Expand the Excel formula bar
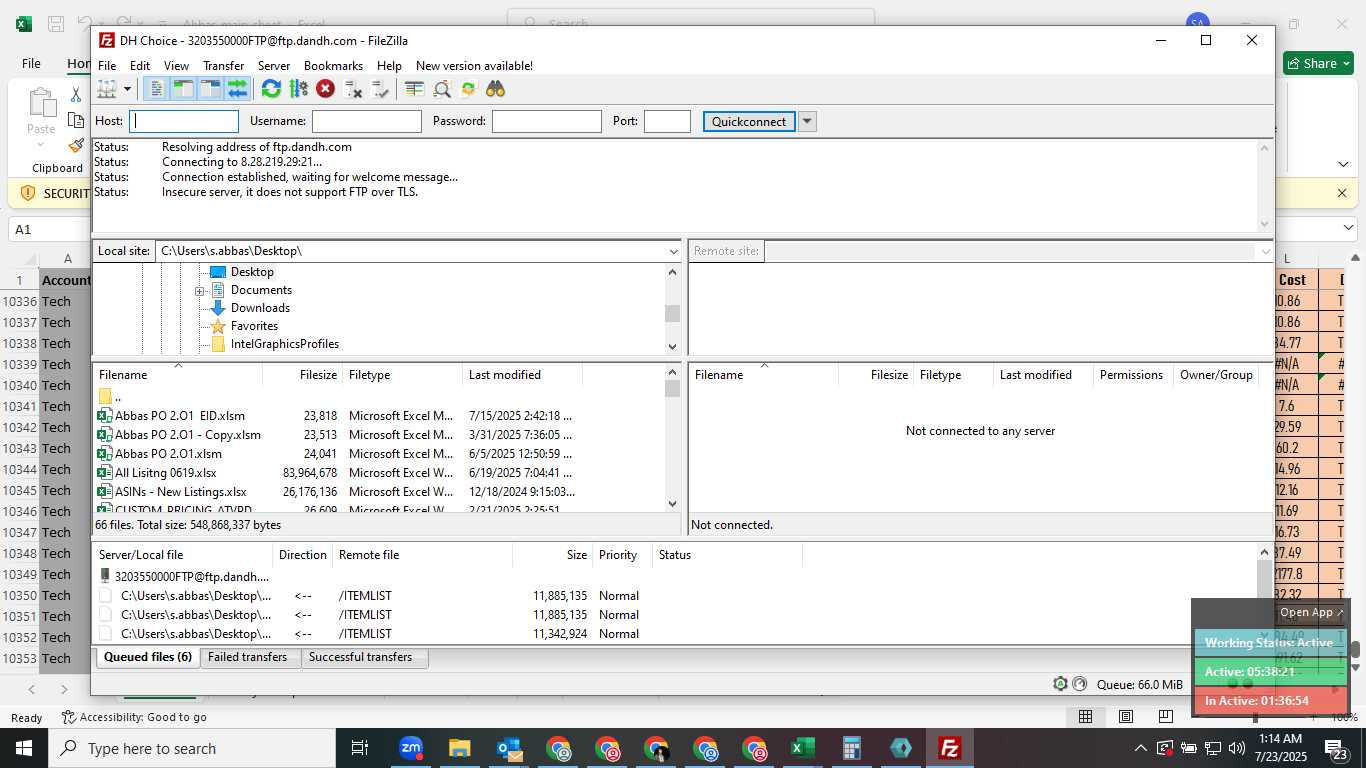The image size is (1366, 768). click(x=1347, y=229)
